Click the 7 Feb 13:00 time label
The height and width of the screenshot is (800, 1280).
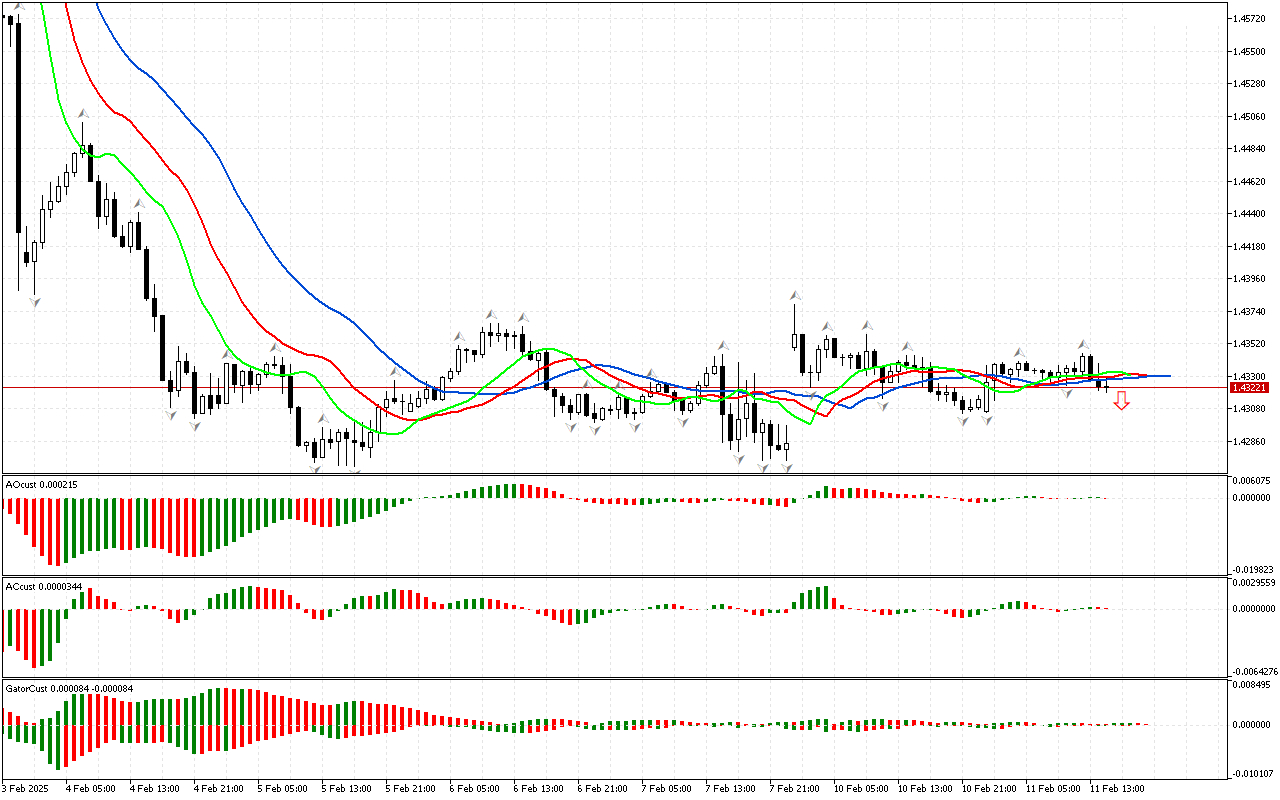pos(731,788)
